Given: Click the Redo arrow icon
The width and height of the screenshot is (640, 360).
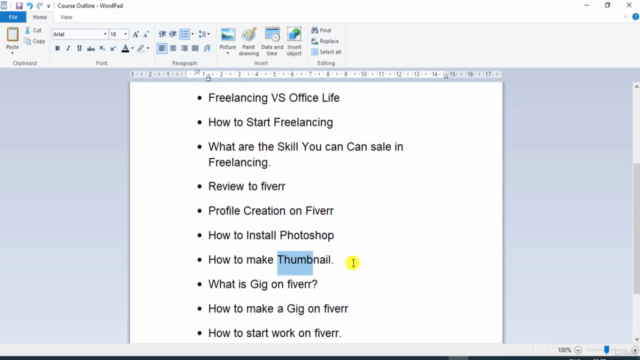Looking at the screenshot, I should click(x=40, y=6).
